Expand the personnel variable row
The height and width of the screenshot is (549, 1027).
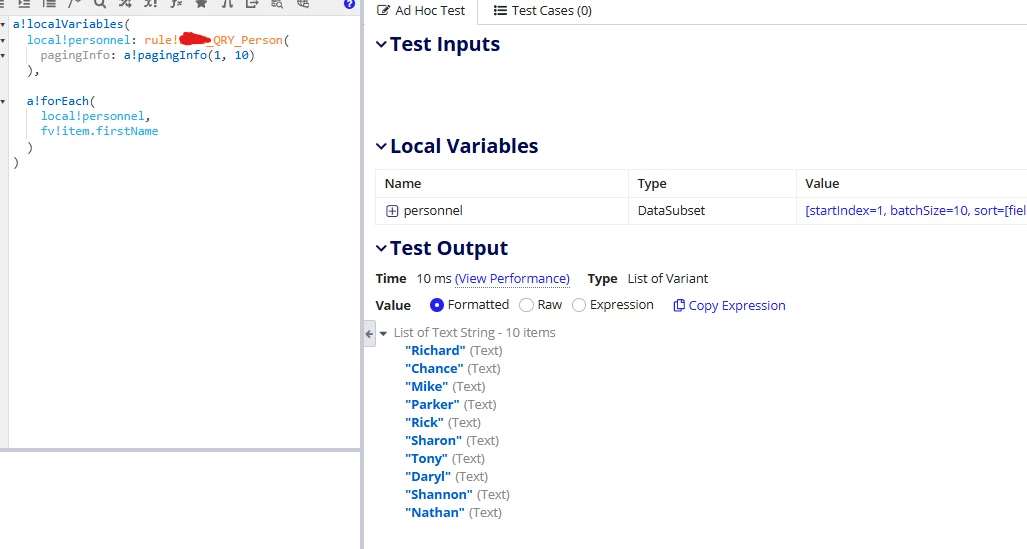(392, 211)
